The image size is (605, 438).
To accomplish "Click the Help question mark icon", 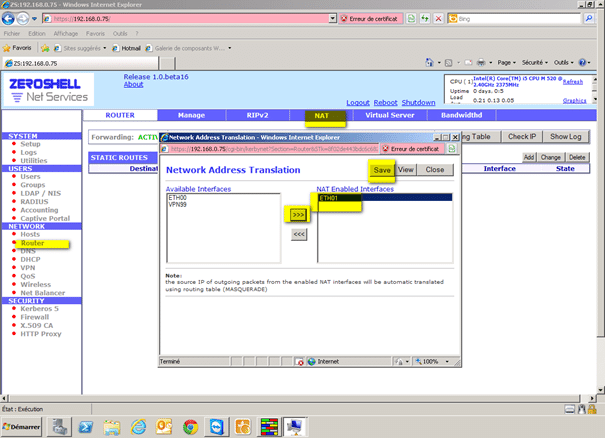I will point(583,62).
